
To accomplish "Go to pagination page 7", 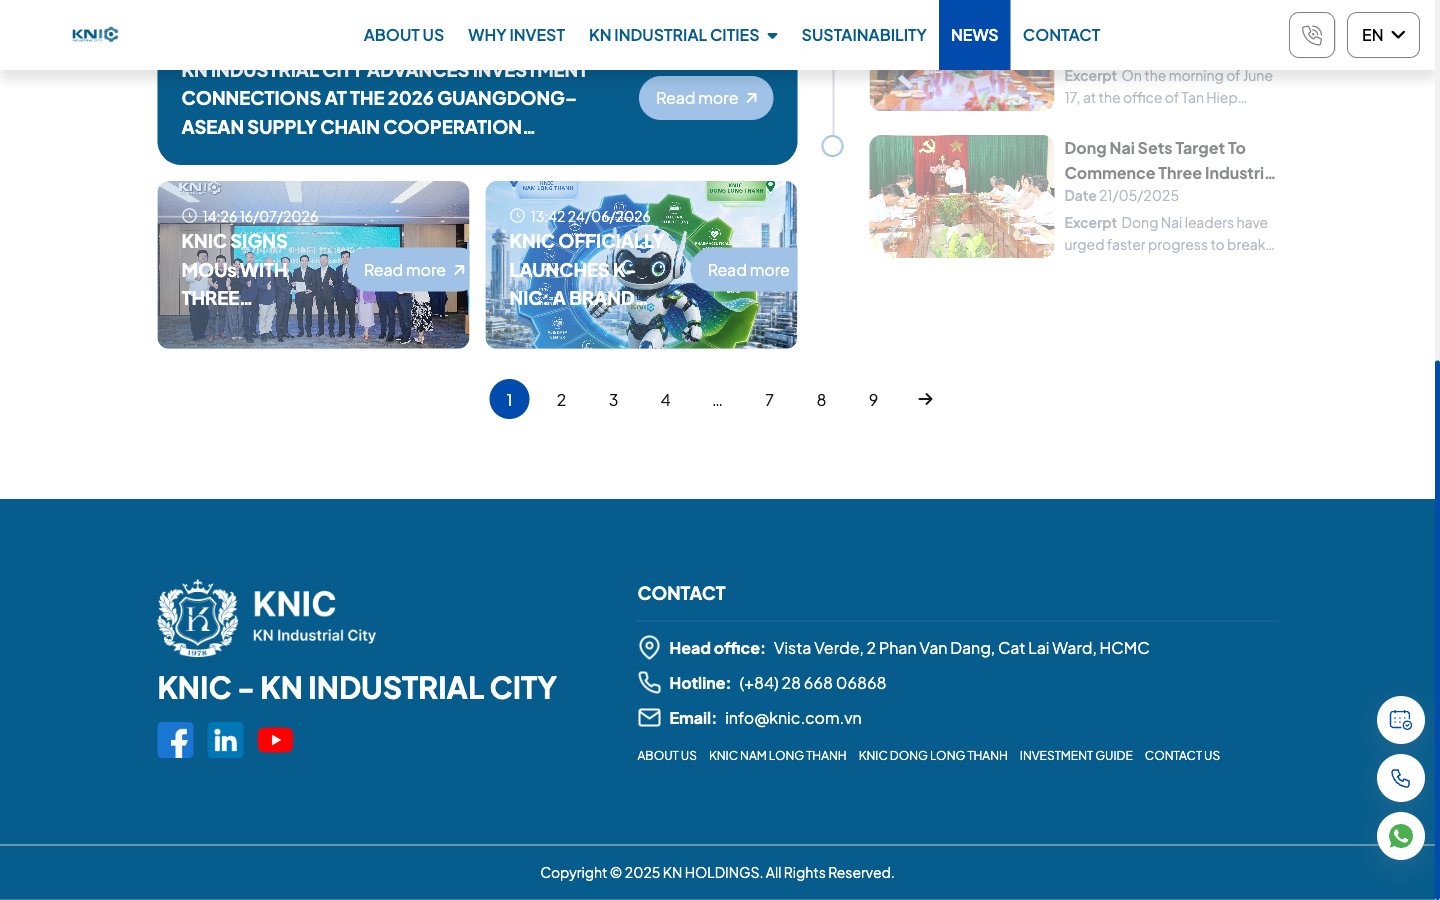I will [769, 399].
